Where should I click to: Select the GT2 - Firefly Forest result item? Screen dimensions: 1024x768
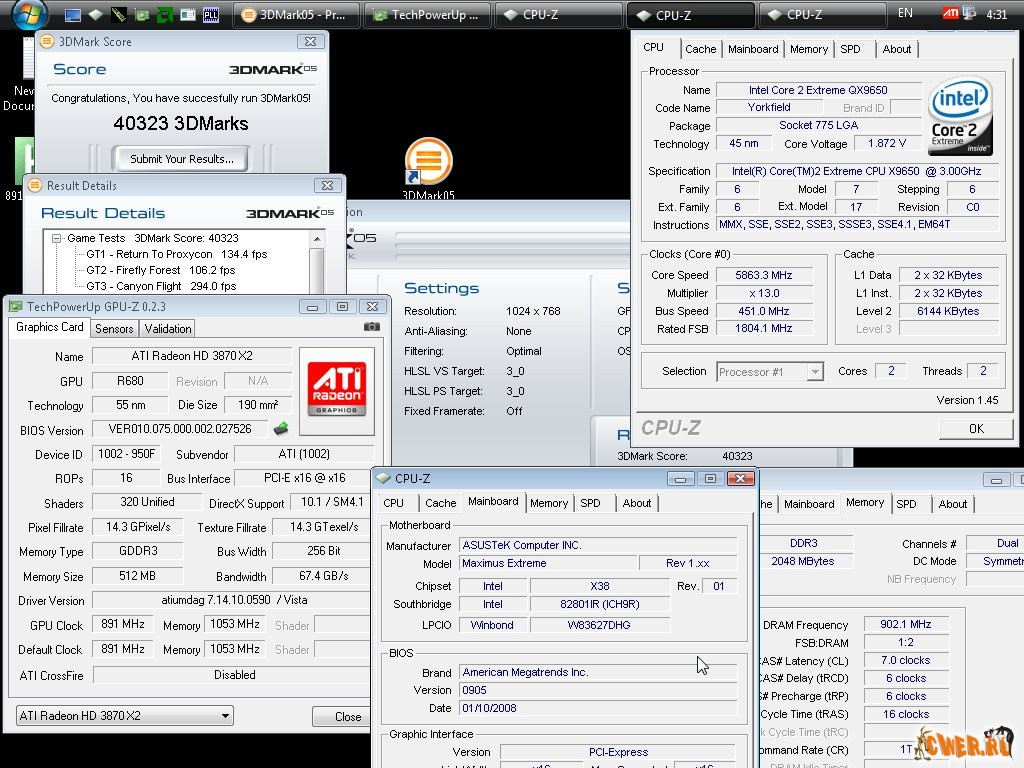point(133,270)
